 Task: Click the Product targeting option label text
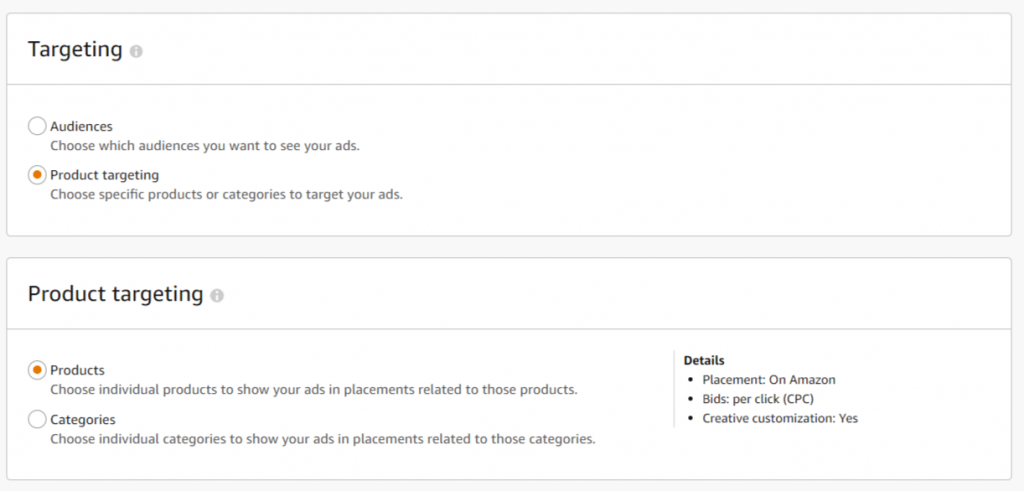104,175
